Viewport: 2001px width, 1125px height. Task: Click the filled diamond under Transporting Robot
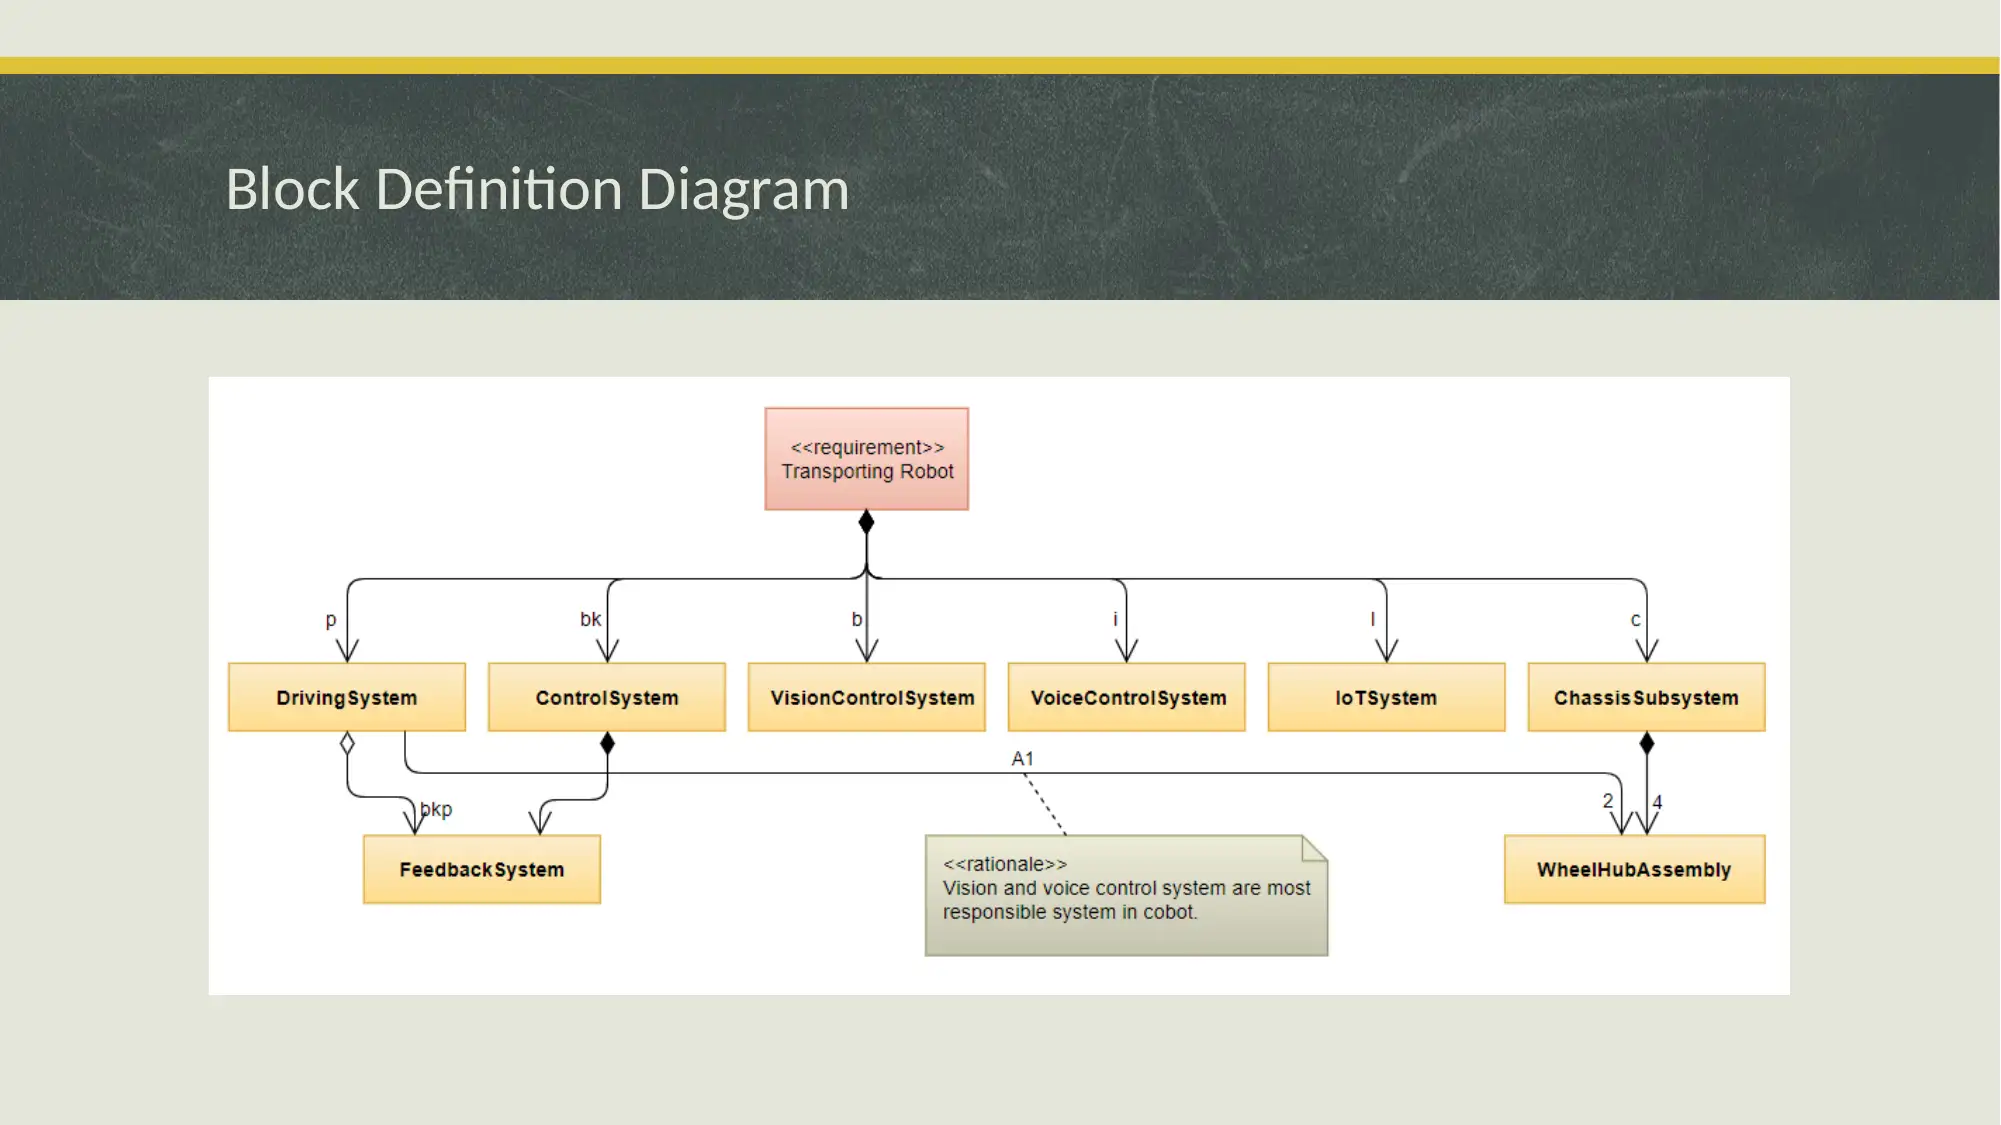tap(867, 522)
